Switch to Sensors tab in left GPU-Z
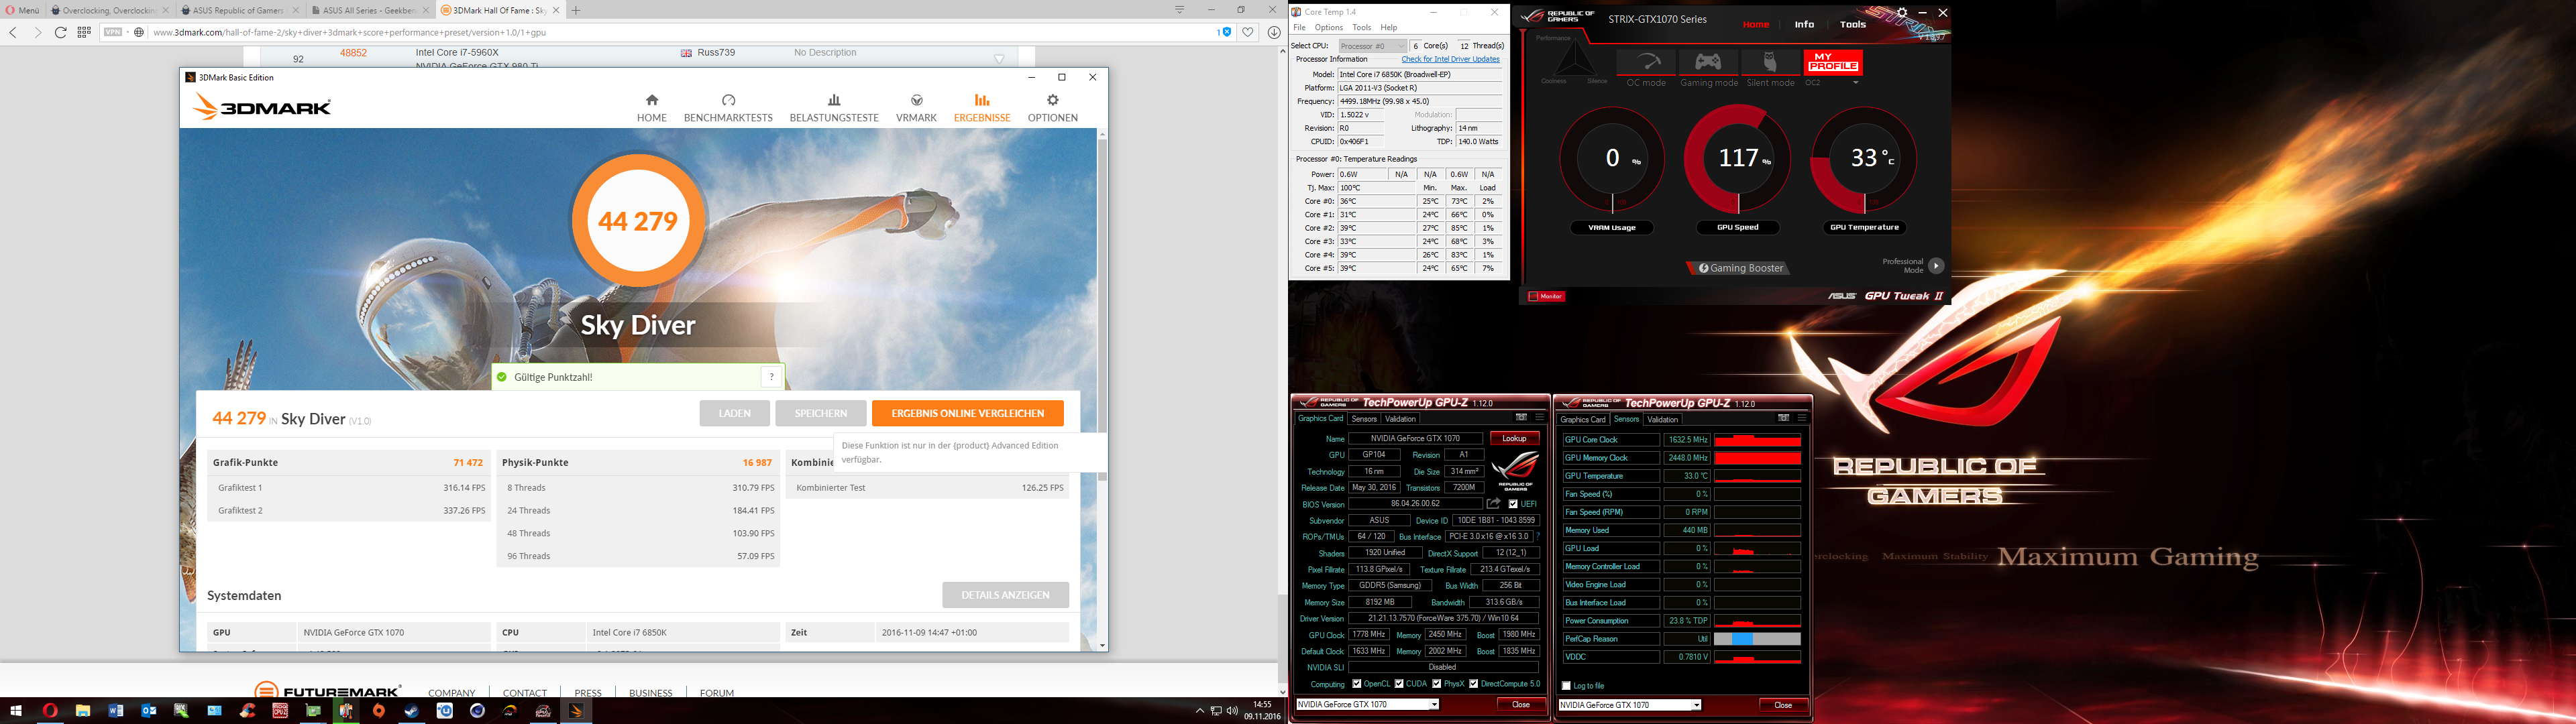Screen dimensions: 2576x724 [1363, 419]
